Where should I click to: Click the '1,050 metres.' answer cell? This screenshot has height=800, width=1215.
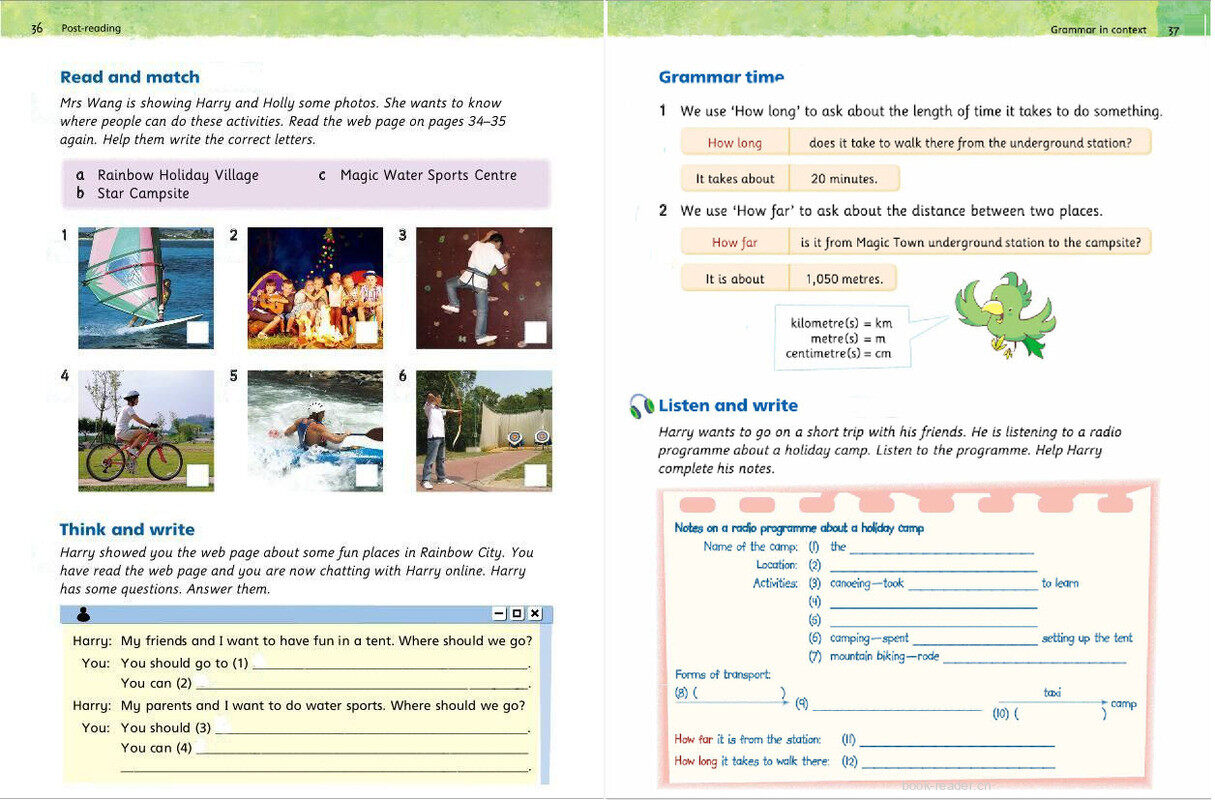(843, 279)
